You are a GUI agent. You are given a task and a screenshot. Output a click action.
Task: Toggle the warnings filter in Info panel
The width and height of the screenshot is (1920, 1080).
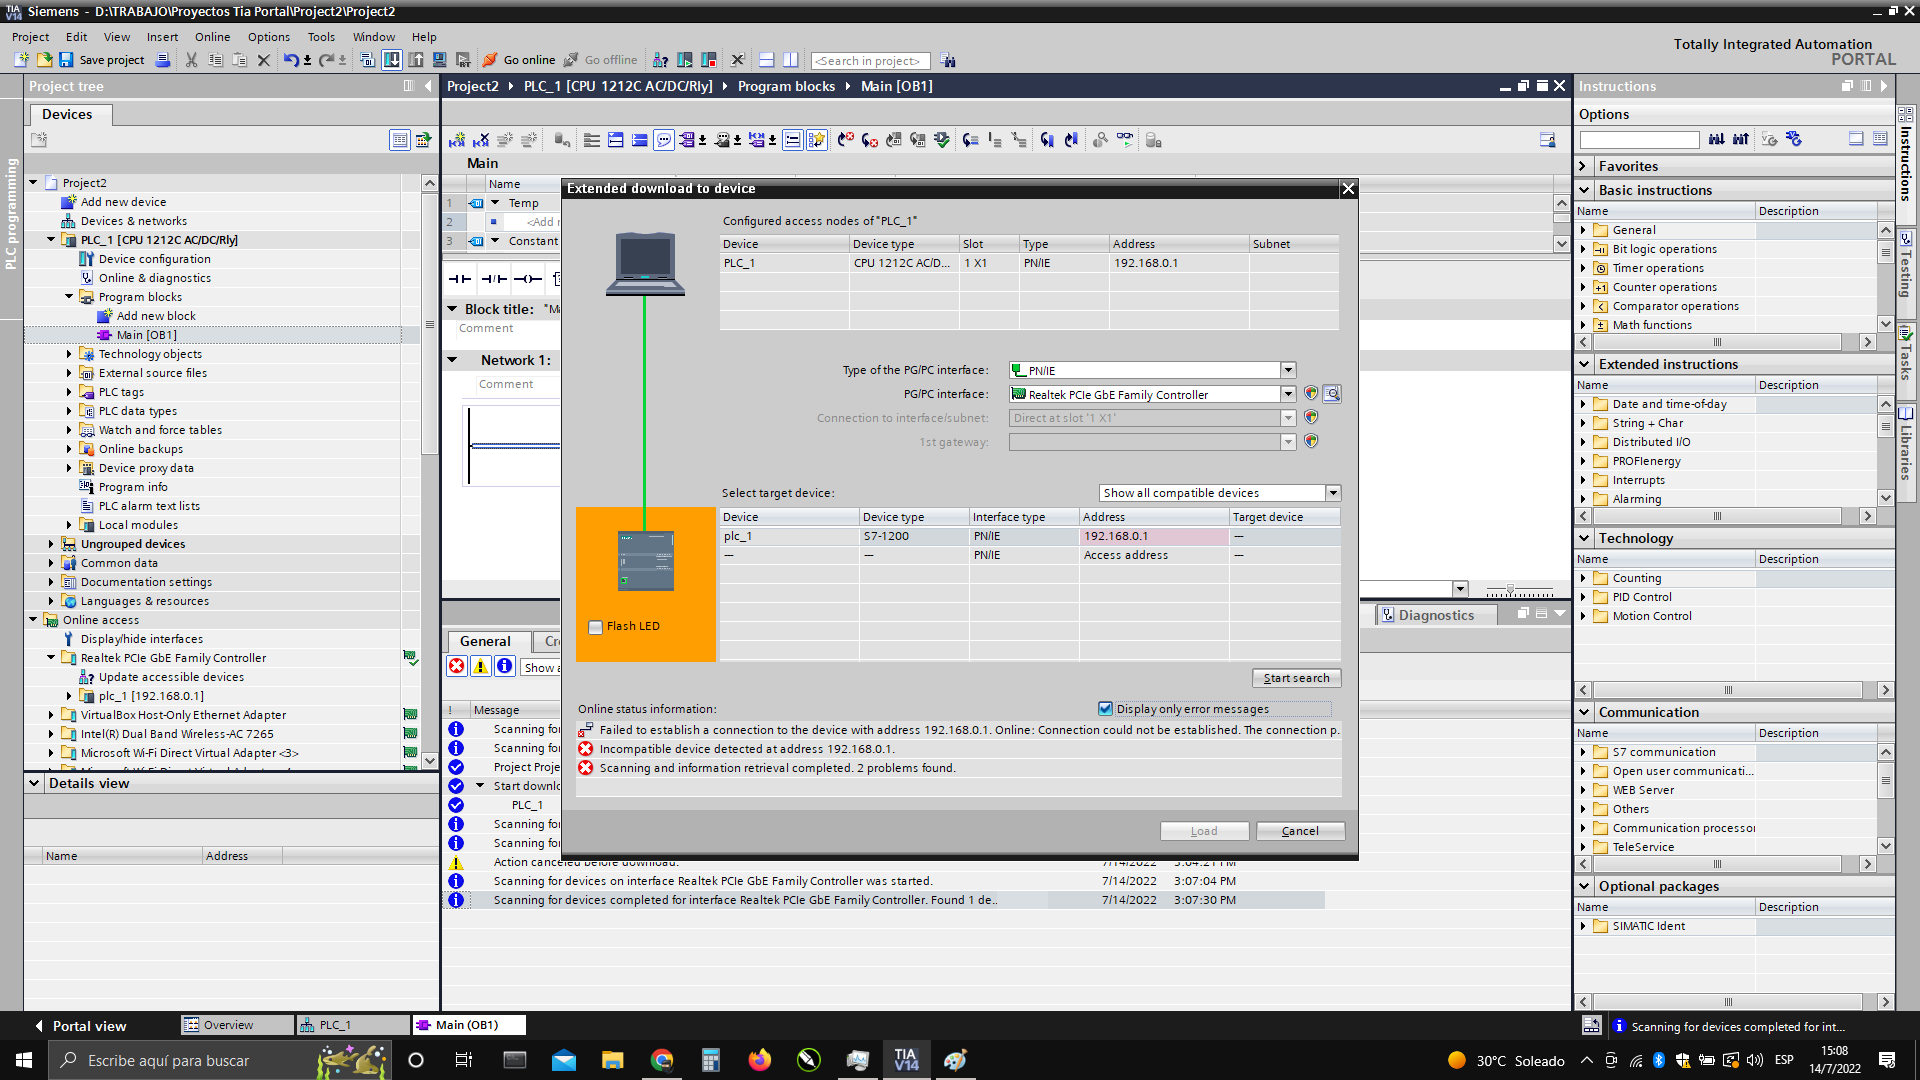tap(481, 667)
